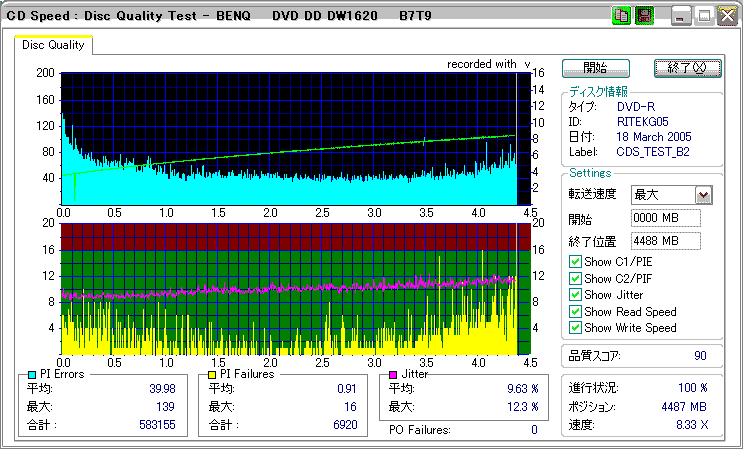Select the Disc Quality tab
The image size is (743, 449).
coord(54,45)
